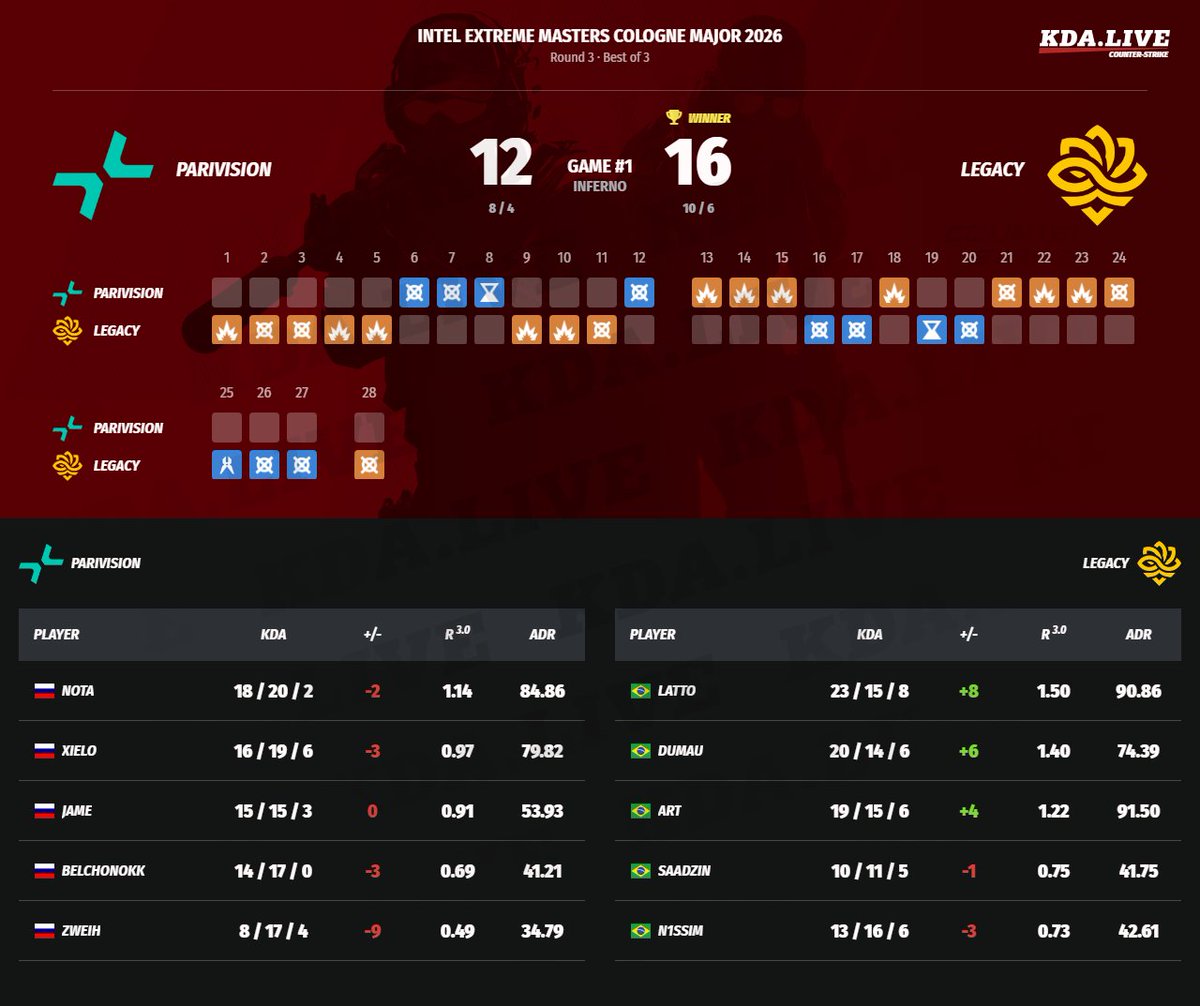Open player SAADZIN's name
The width and height of the screenshot is (1200, 1006).
[684, 871]
